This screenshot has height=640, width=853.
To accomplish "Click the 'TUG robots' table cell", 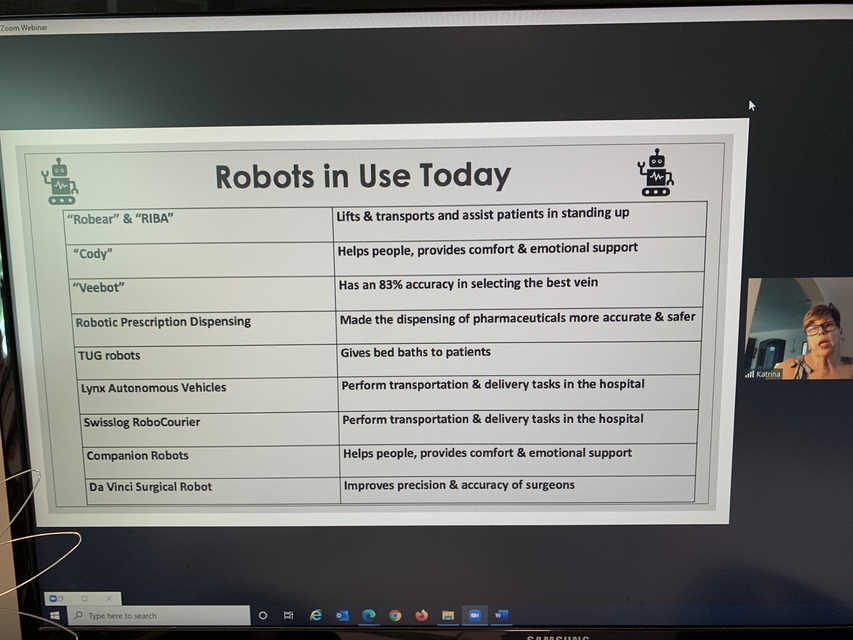I will click(x=207, y=361).
